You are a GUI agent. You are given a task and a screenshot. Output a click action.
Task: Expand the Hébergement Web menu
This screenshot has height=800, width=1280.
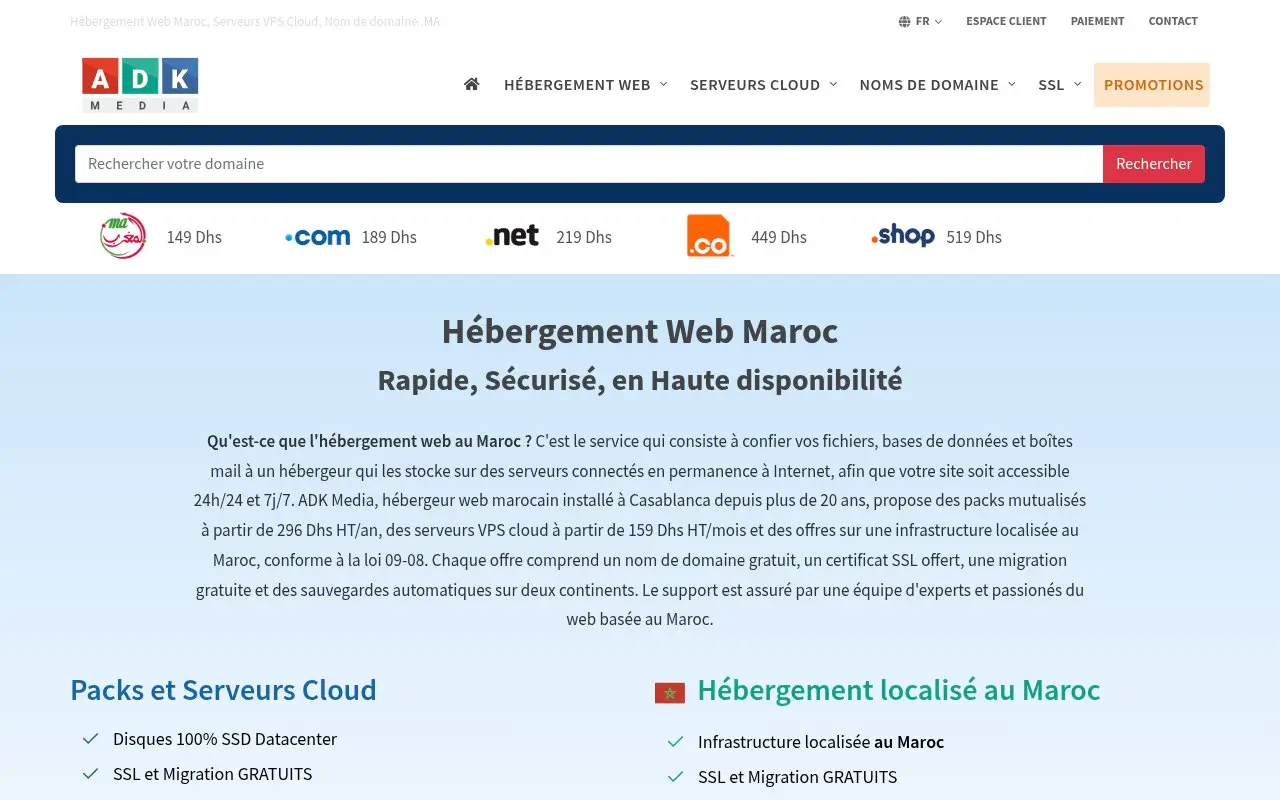coord(586,85)
